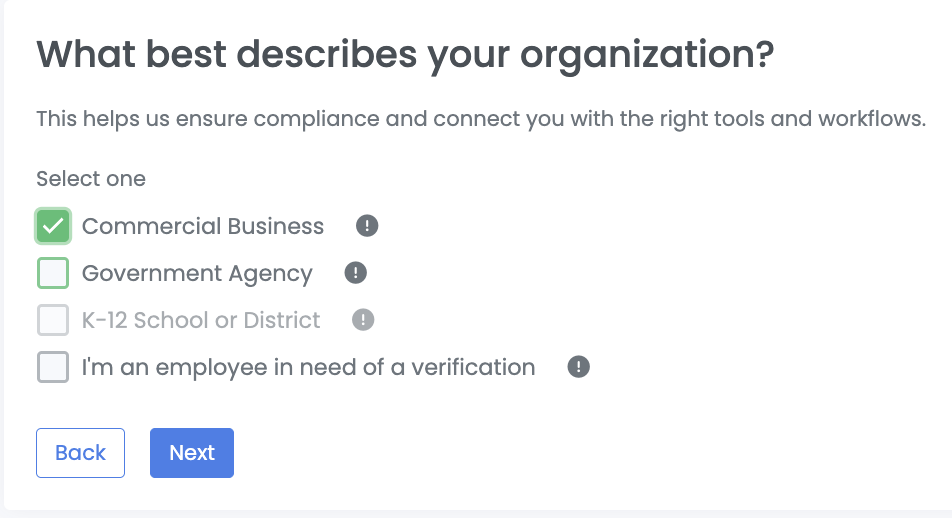Click the info icon next to employee verification
Viewport: 952px width, 518px height.
coord(578,367)
